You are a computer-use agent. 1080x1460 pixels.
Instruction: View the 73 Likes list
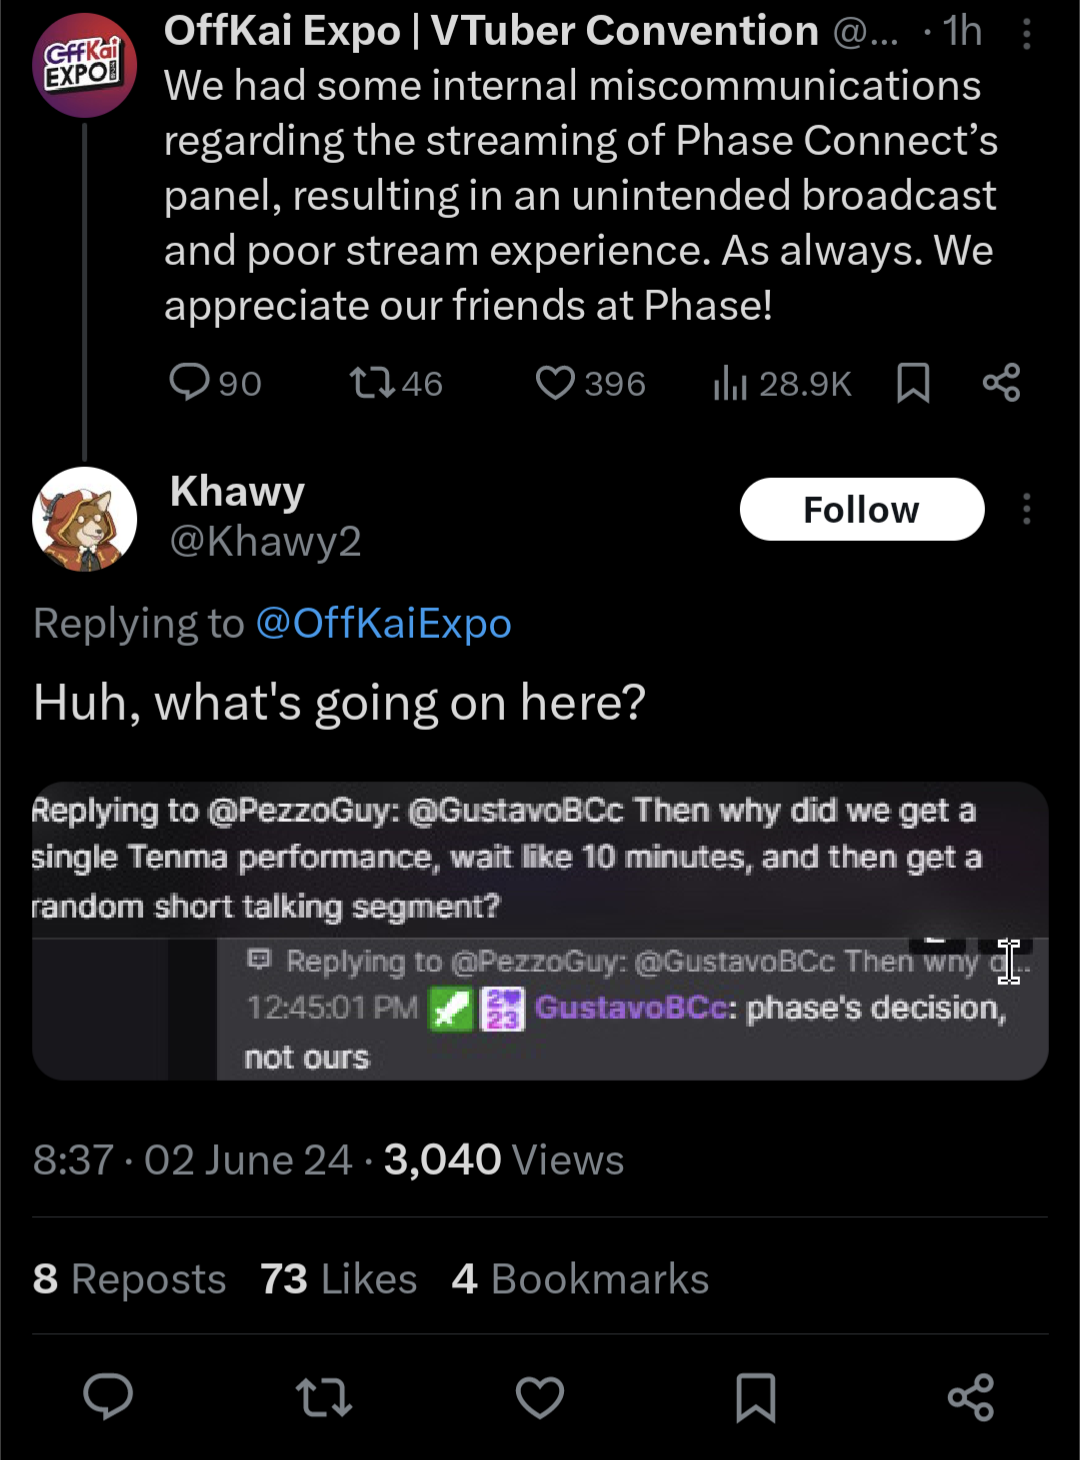coord(338,1279)
